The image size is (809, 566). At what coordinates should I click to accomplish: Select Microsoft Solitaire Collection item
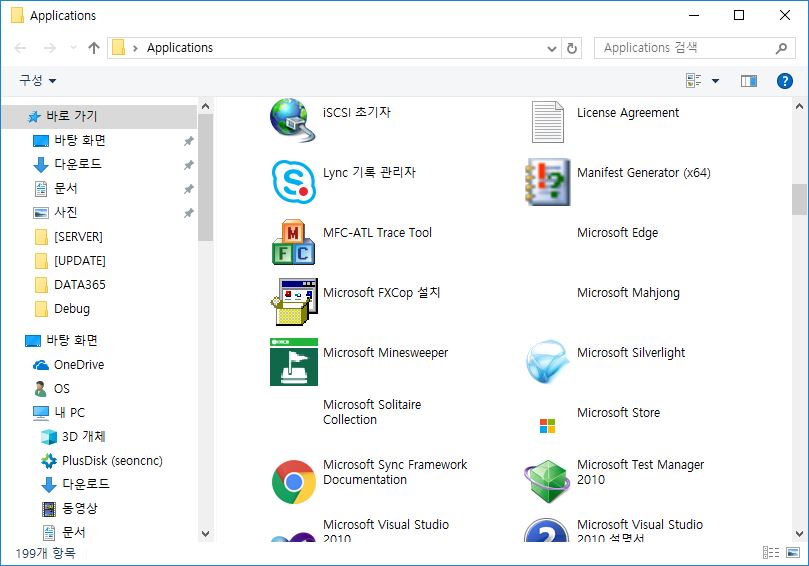click(x=372, y=412)
